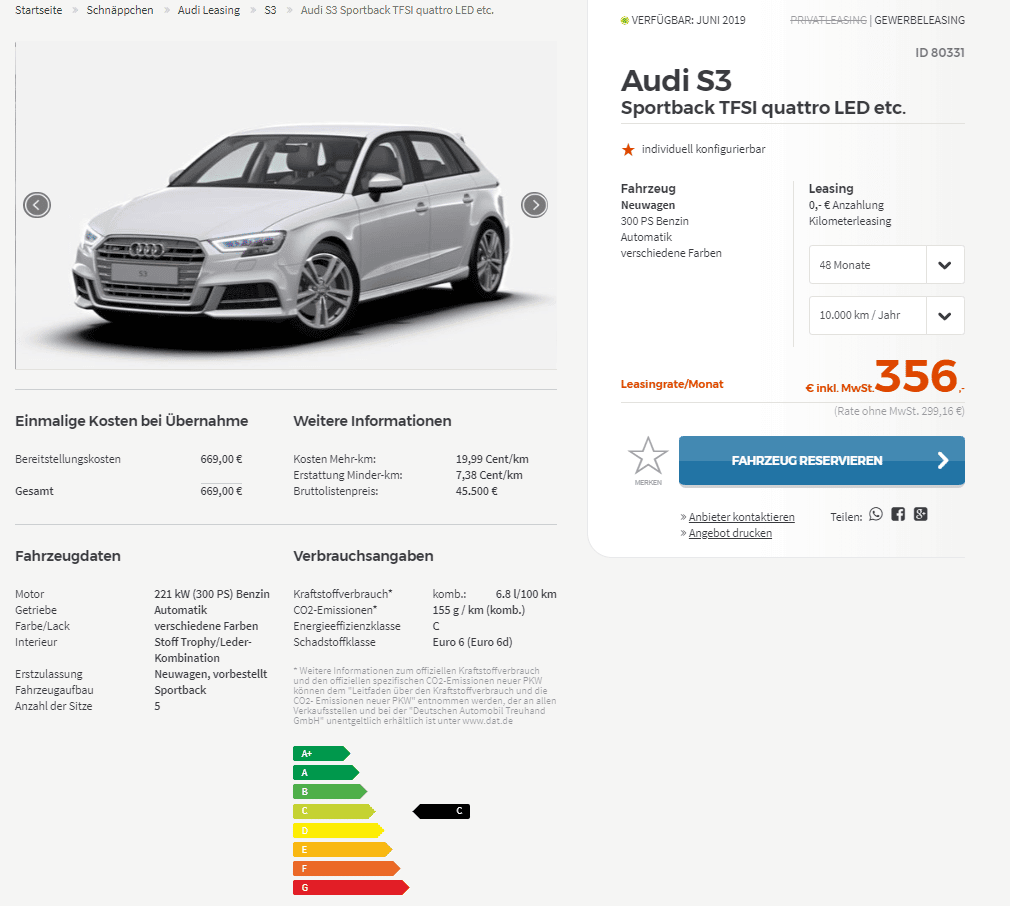Click the 6.8 l/100 km consumption value
This screenshot has height=906, width=1010.
526,594
